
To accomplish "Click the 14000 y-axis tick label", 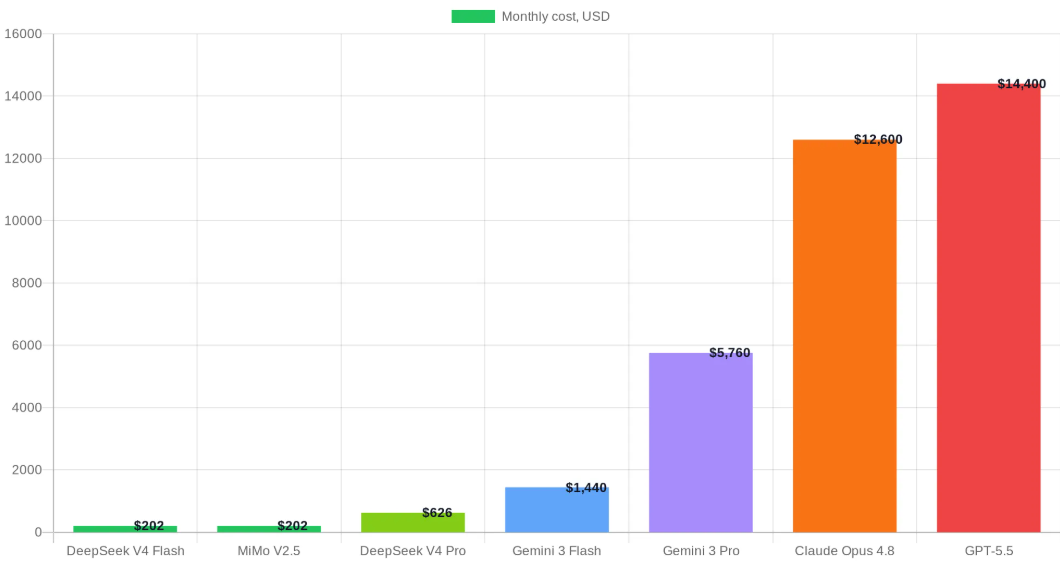I will (x=23, y=96).
